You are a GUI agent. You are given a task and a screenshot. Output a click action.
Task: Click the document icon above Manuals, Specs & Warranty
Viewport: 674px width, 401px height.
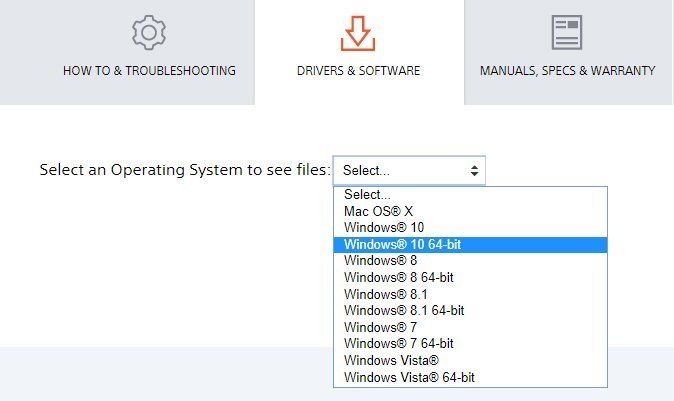click(x=567, y=33)
